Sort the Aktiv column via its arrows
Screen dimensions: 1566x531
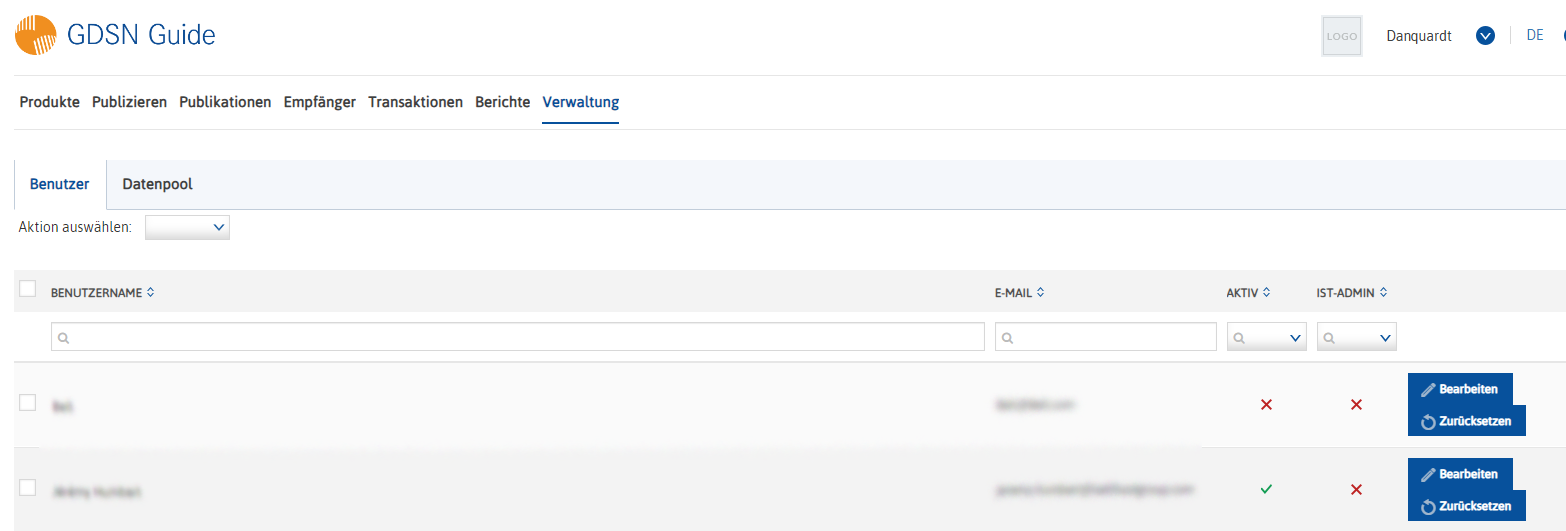pyautogui.click(x=1266, y=293)
